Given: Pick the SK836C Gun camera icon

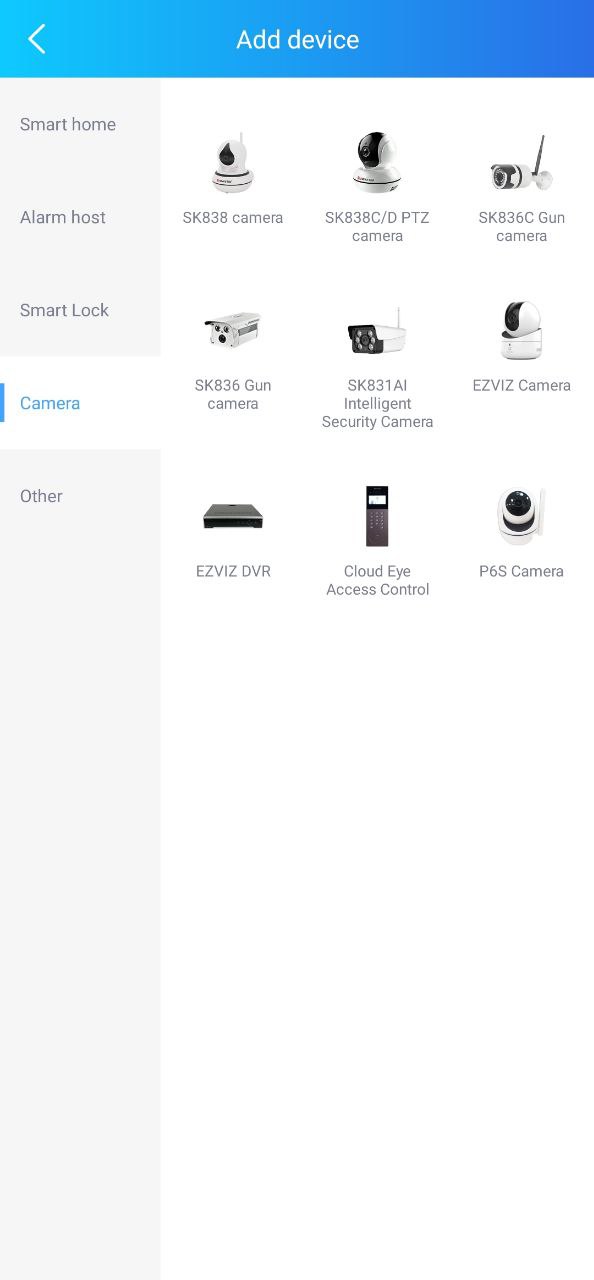Looking at the screenshot, I should (x=521, y=164).
